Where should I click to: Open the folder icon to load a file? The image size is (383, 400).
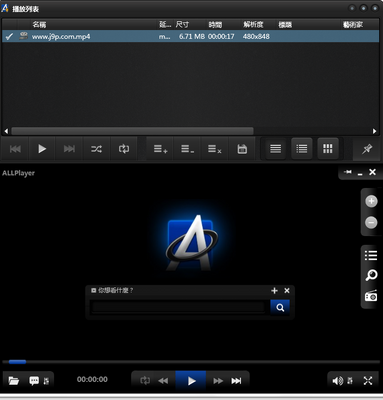[14, 380]
